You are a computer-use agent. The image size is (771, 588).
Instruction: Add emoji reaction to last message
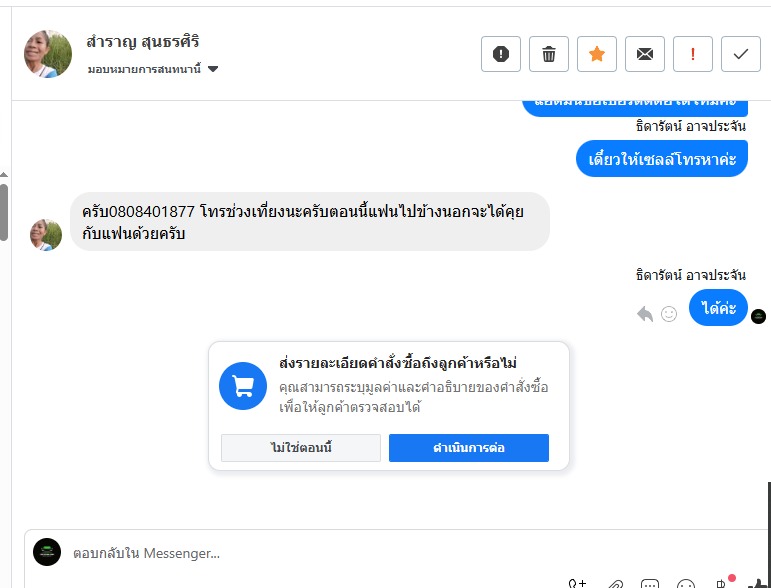(669, 313)
